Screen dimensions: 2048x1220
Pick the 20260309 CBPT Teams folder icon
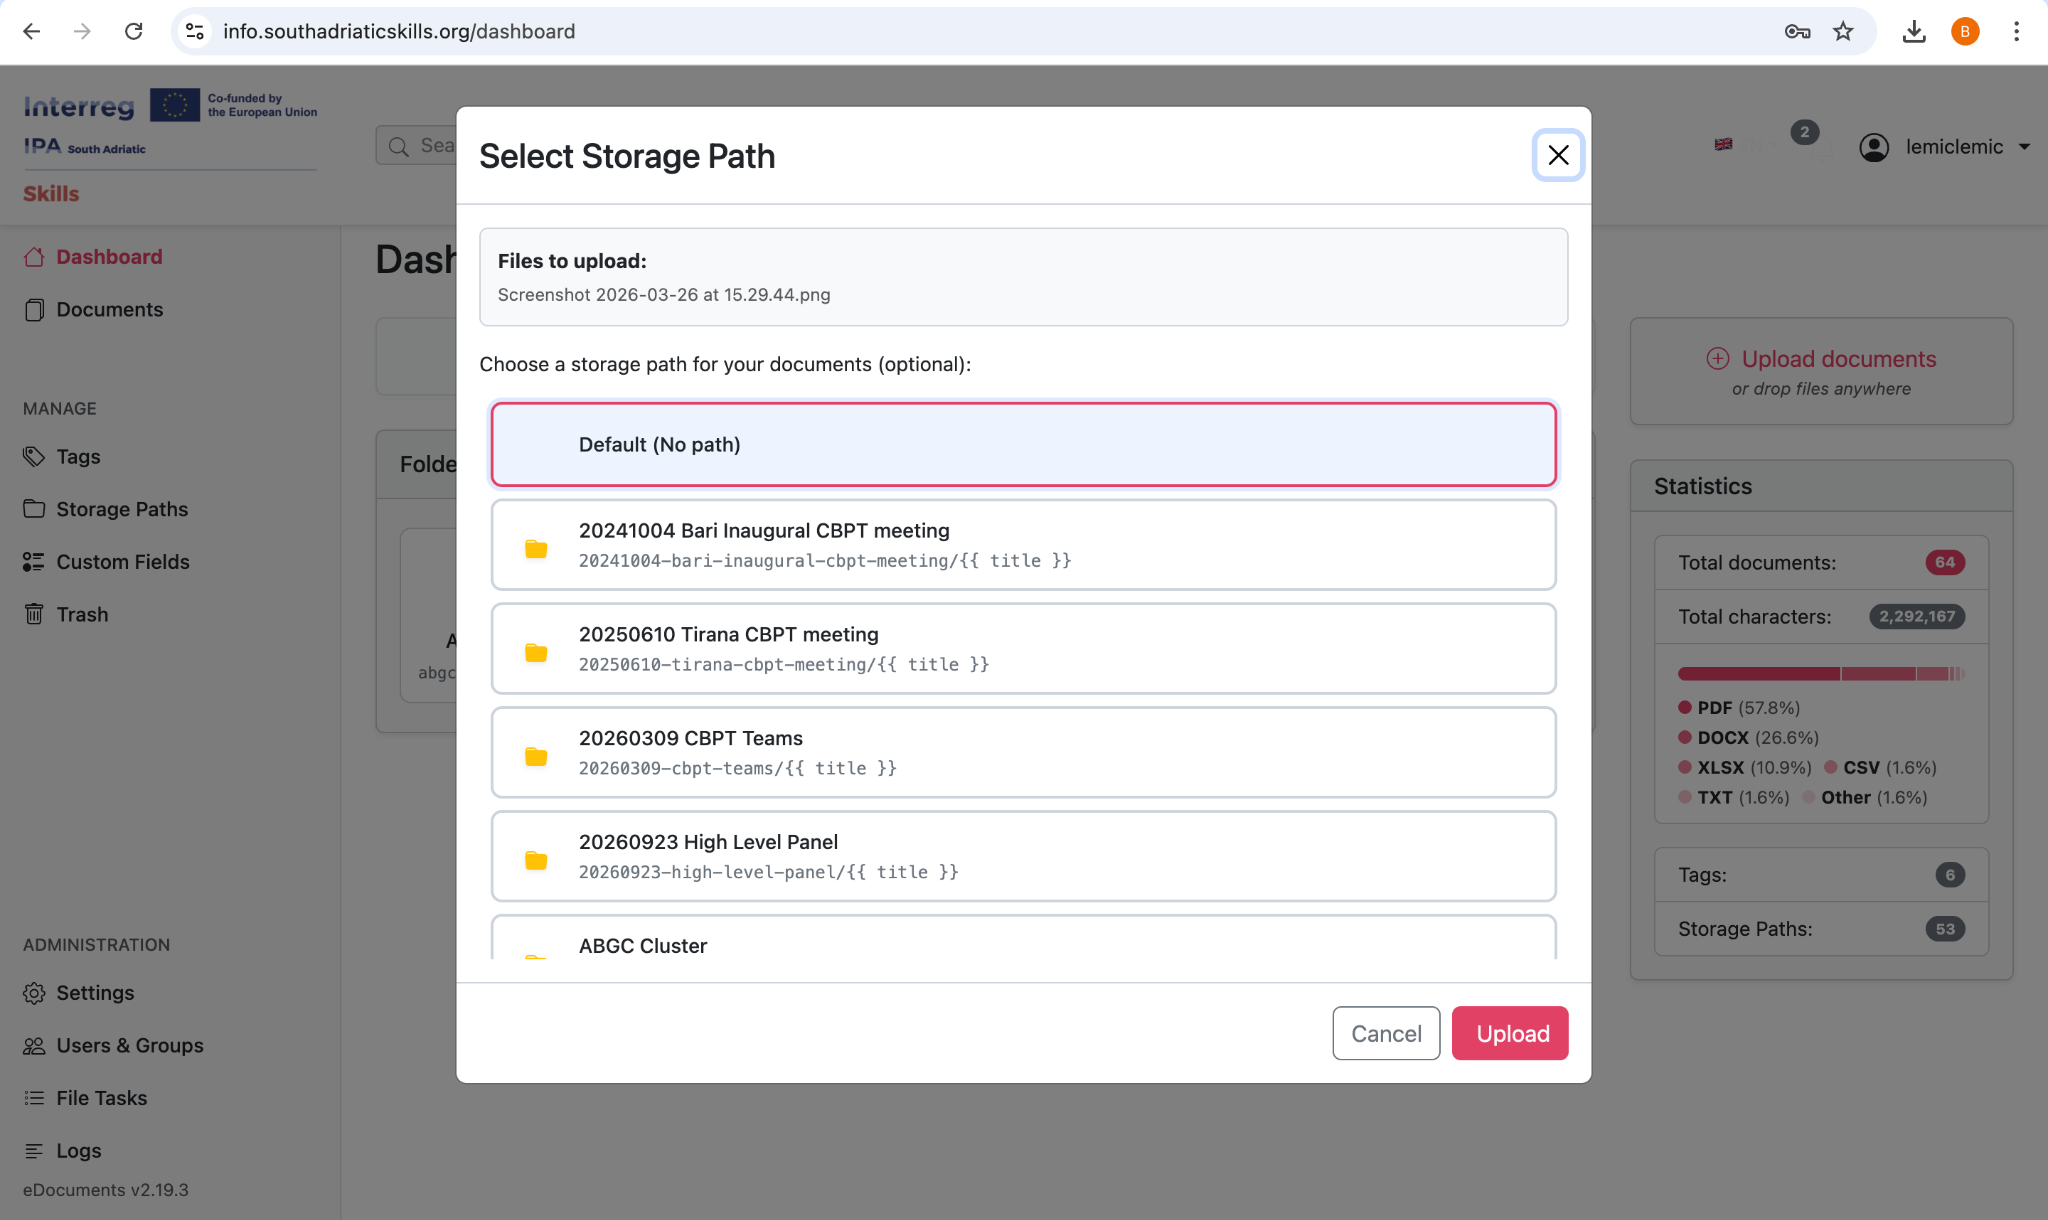tap(536, 756)
